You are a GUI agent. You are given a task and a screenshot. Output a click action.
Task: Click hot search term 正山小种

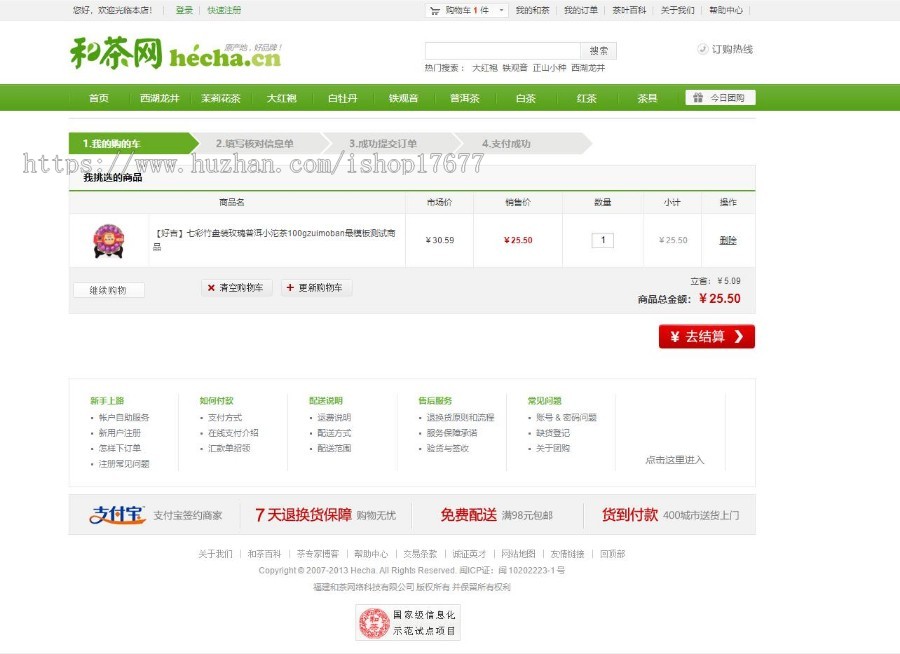(x=549, y=68)
